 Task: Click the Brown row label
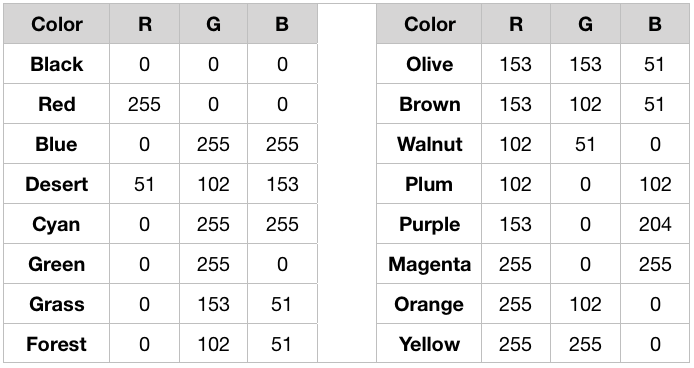click(429, 104)
